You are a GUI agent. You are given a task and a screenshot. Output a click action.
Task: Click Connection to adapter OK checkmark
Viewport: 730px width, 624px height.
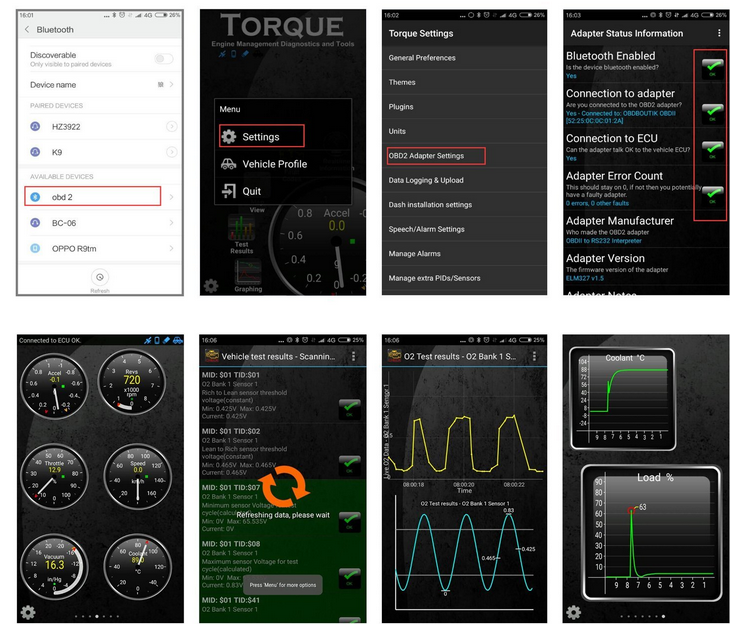(712, 113)
